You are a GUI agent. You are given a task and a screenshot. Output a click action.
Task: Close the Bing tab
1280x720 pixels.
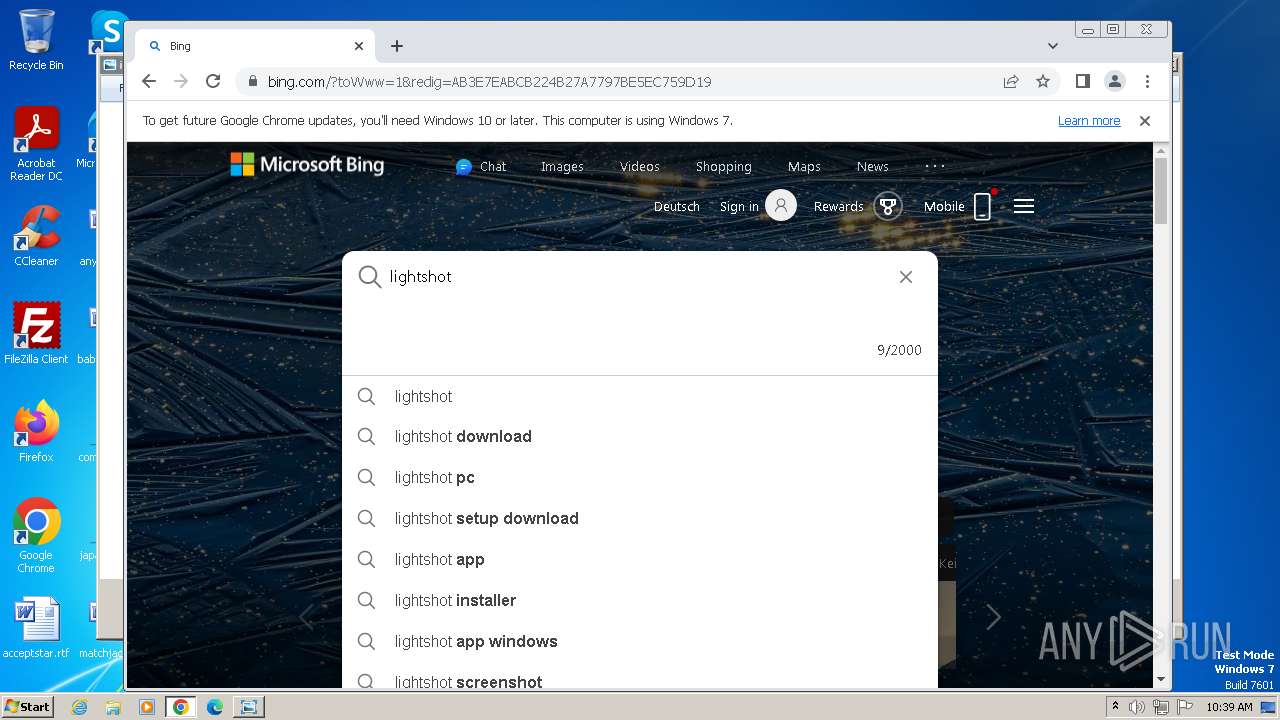[359, 46]
